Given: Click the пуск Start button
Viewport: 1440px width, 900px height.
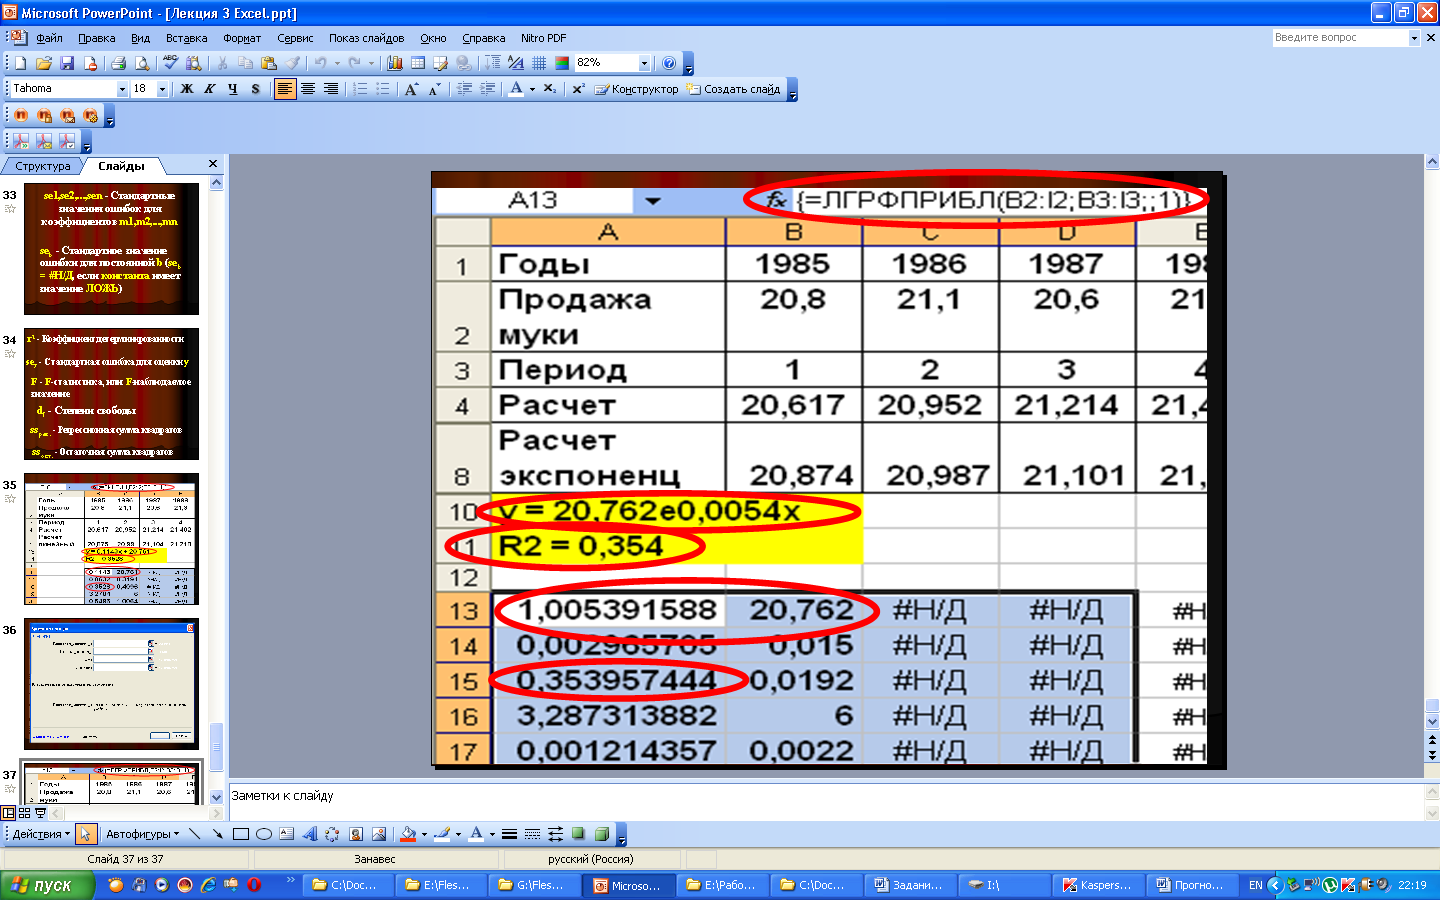Looking at the screenshot, I should 47,885.
